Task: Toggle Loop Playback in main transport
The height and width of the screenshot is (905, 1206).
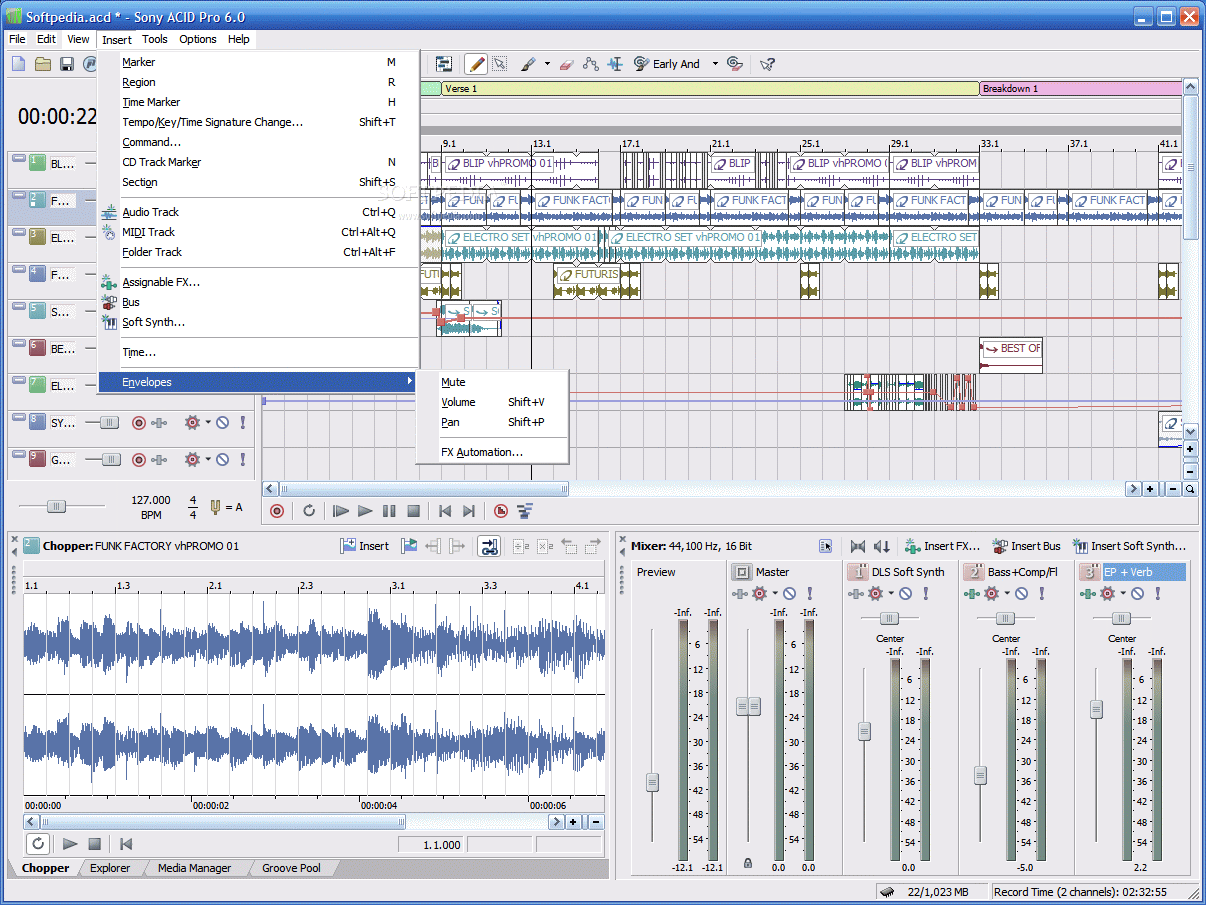Action: tap(310, 511)
